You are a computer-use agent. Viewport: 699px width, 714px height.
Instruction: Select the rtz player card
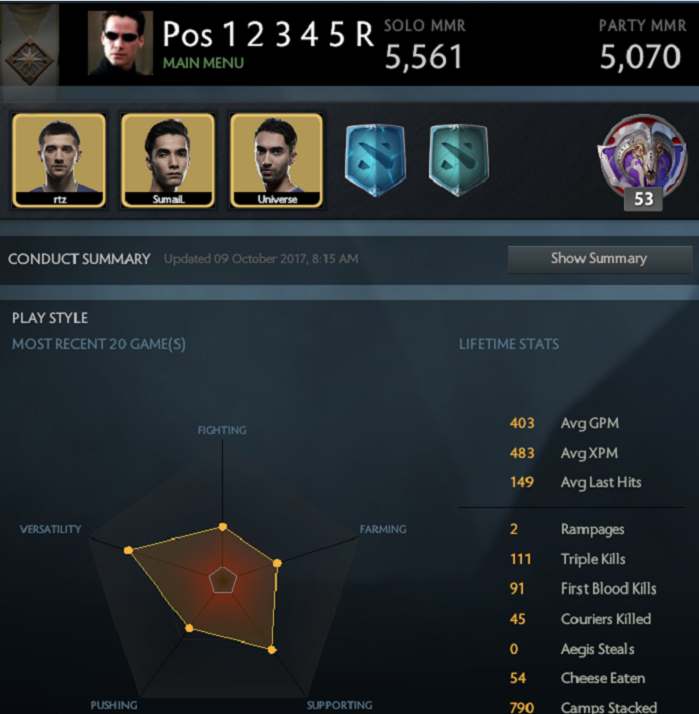point(59,160)
